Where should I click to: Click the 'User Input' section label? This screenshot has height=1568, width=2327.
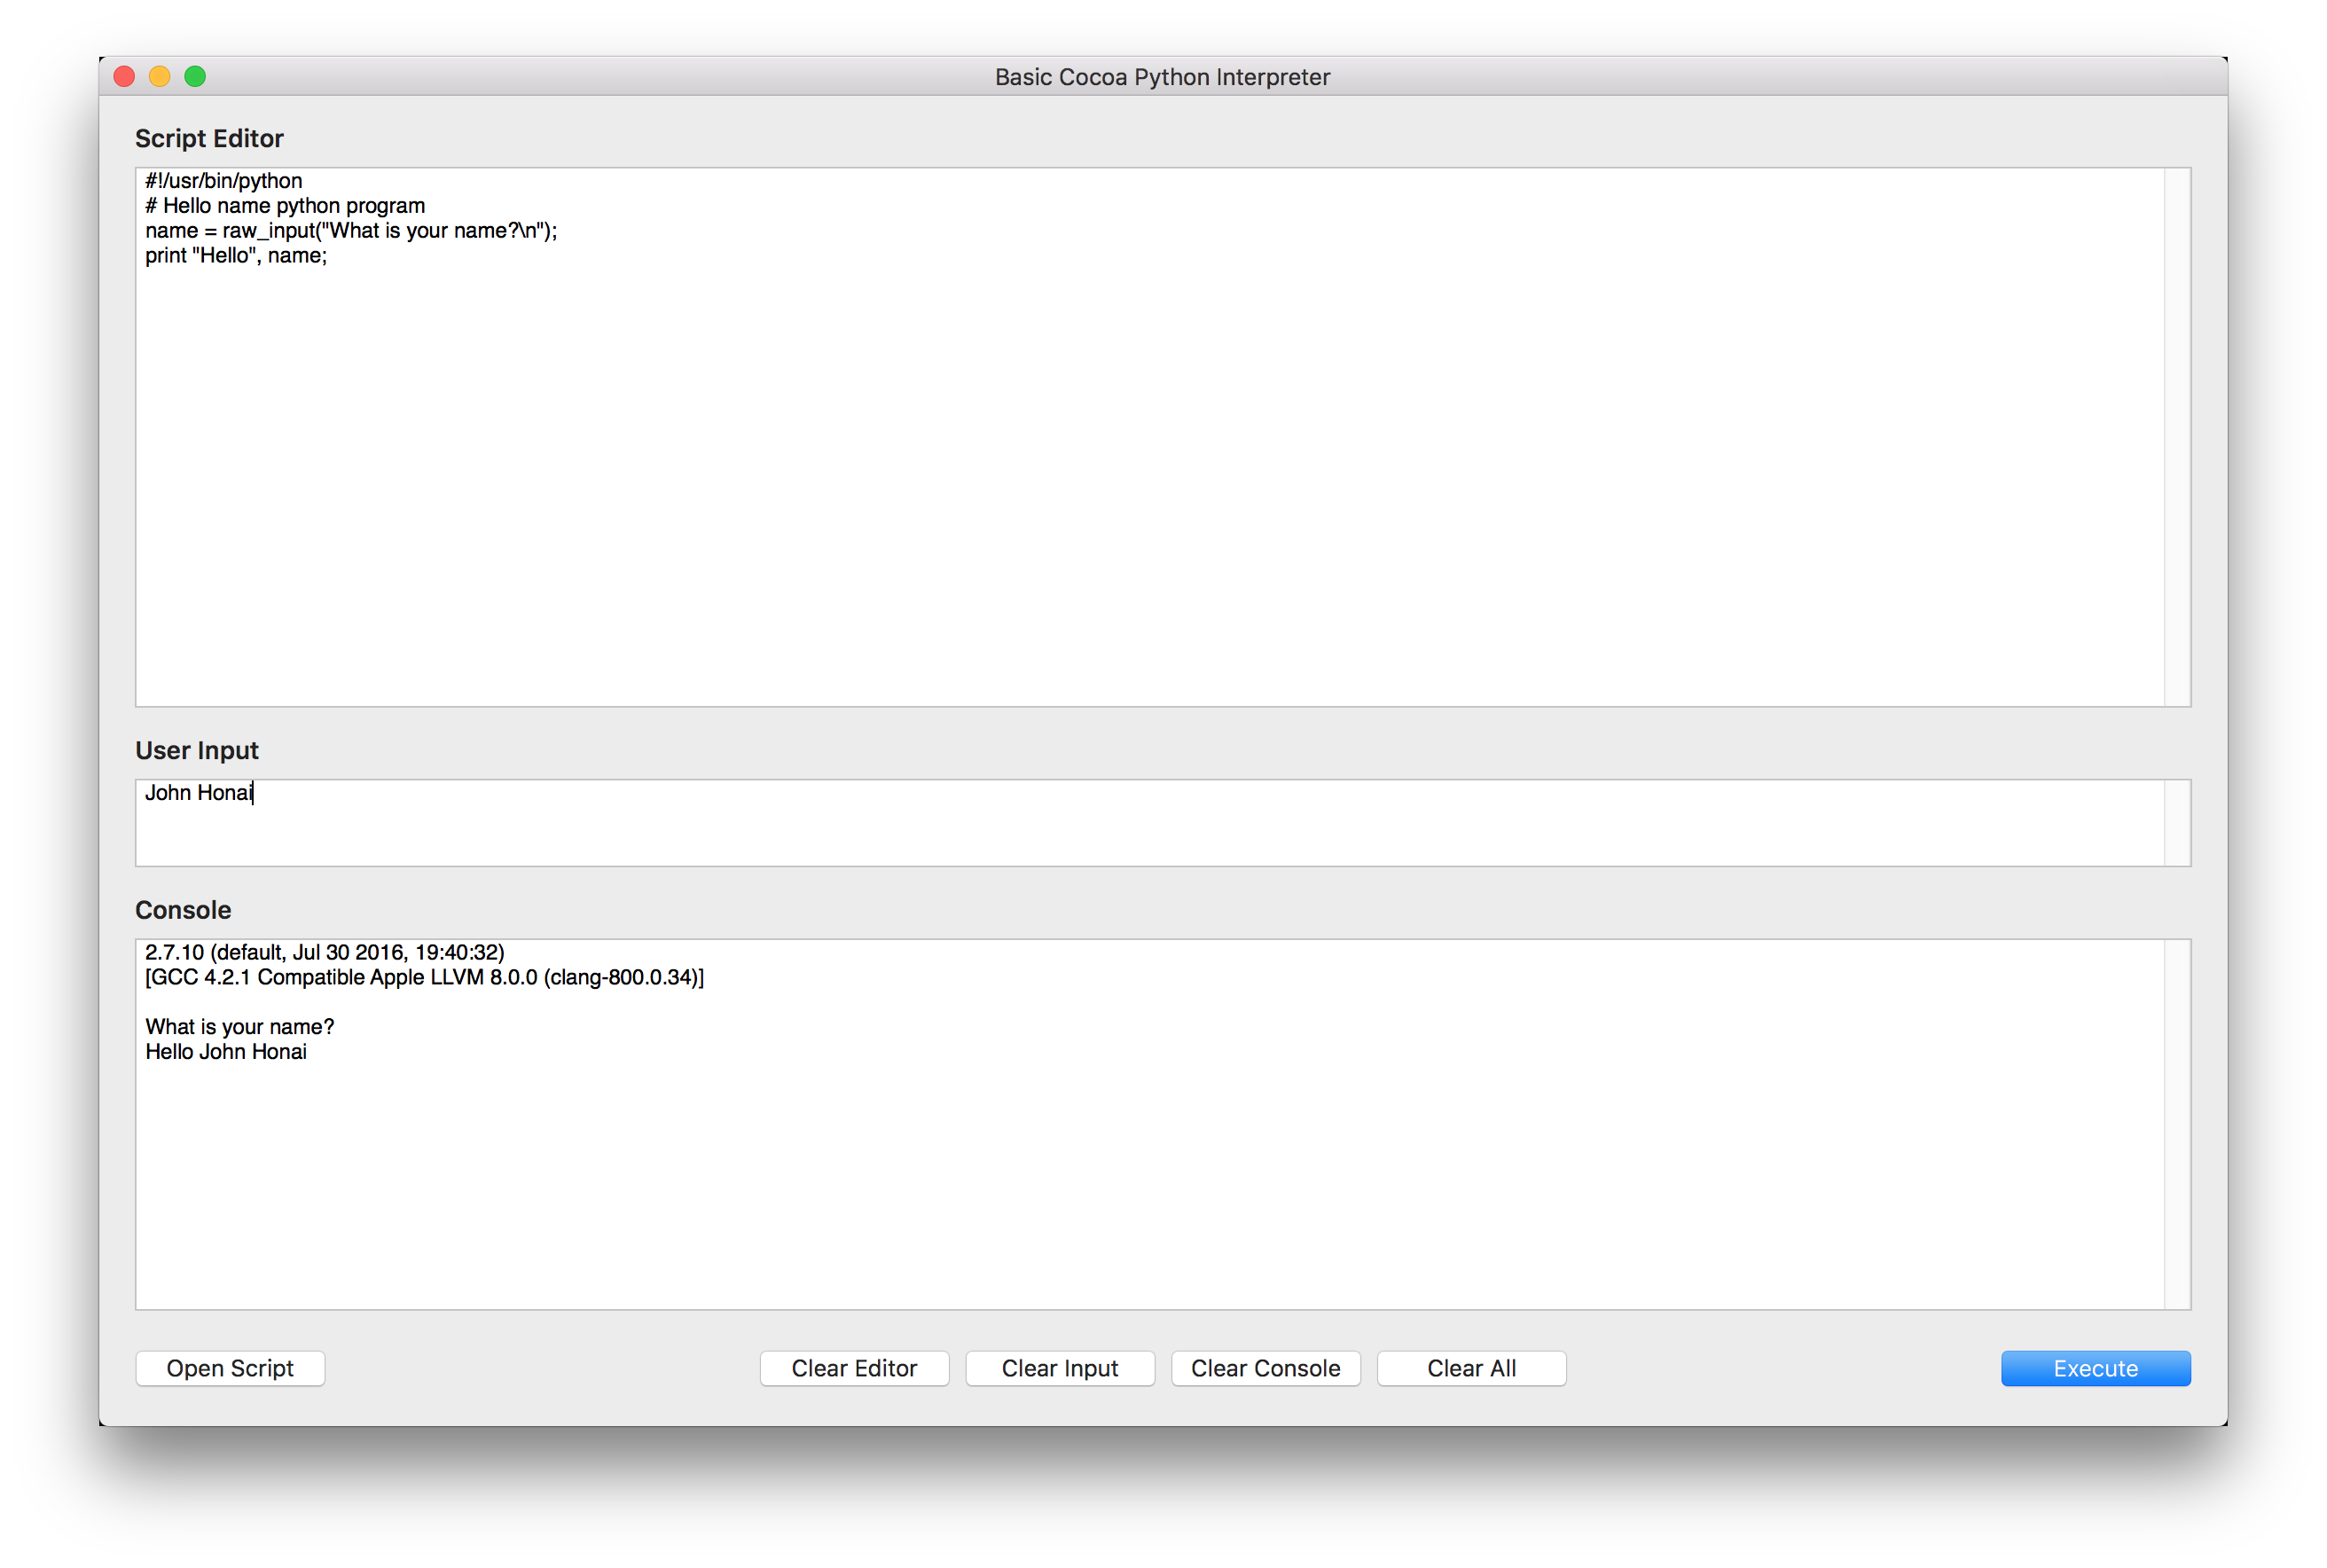point(197,750)
